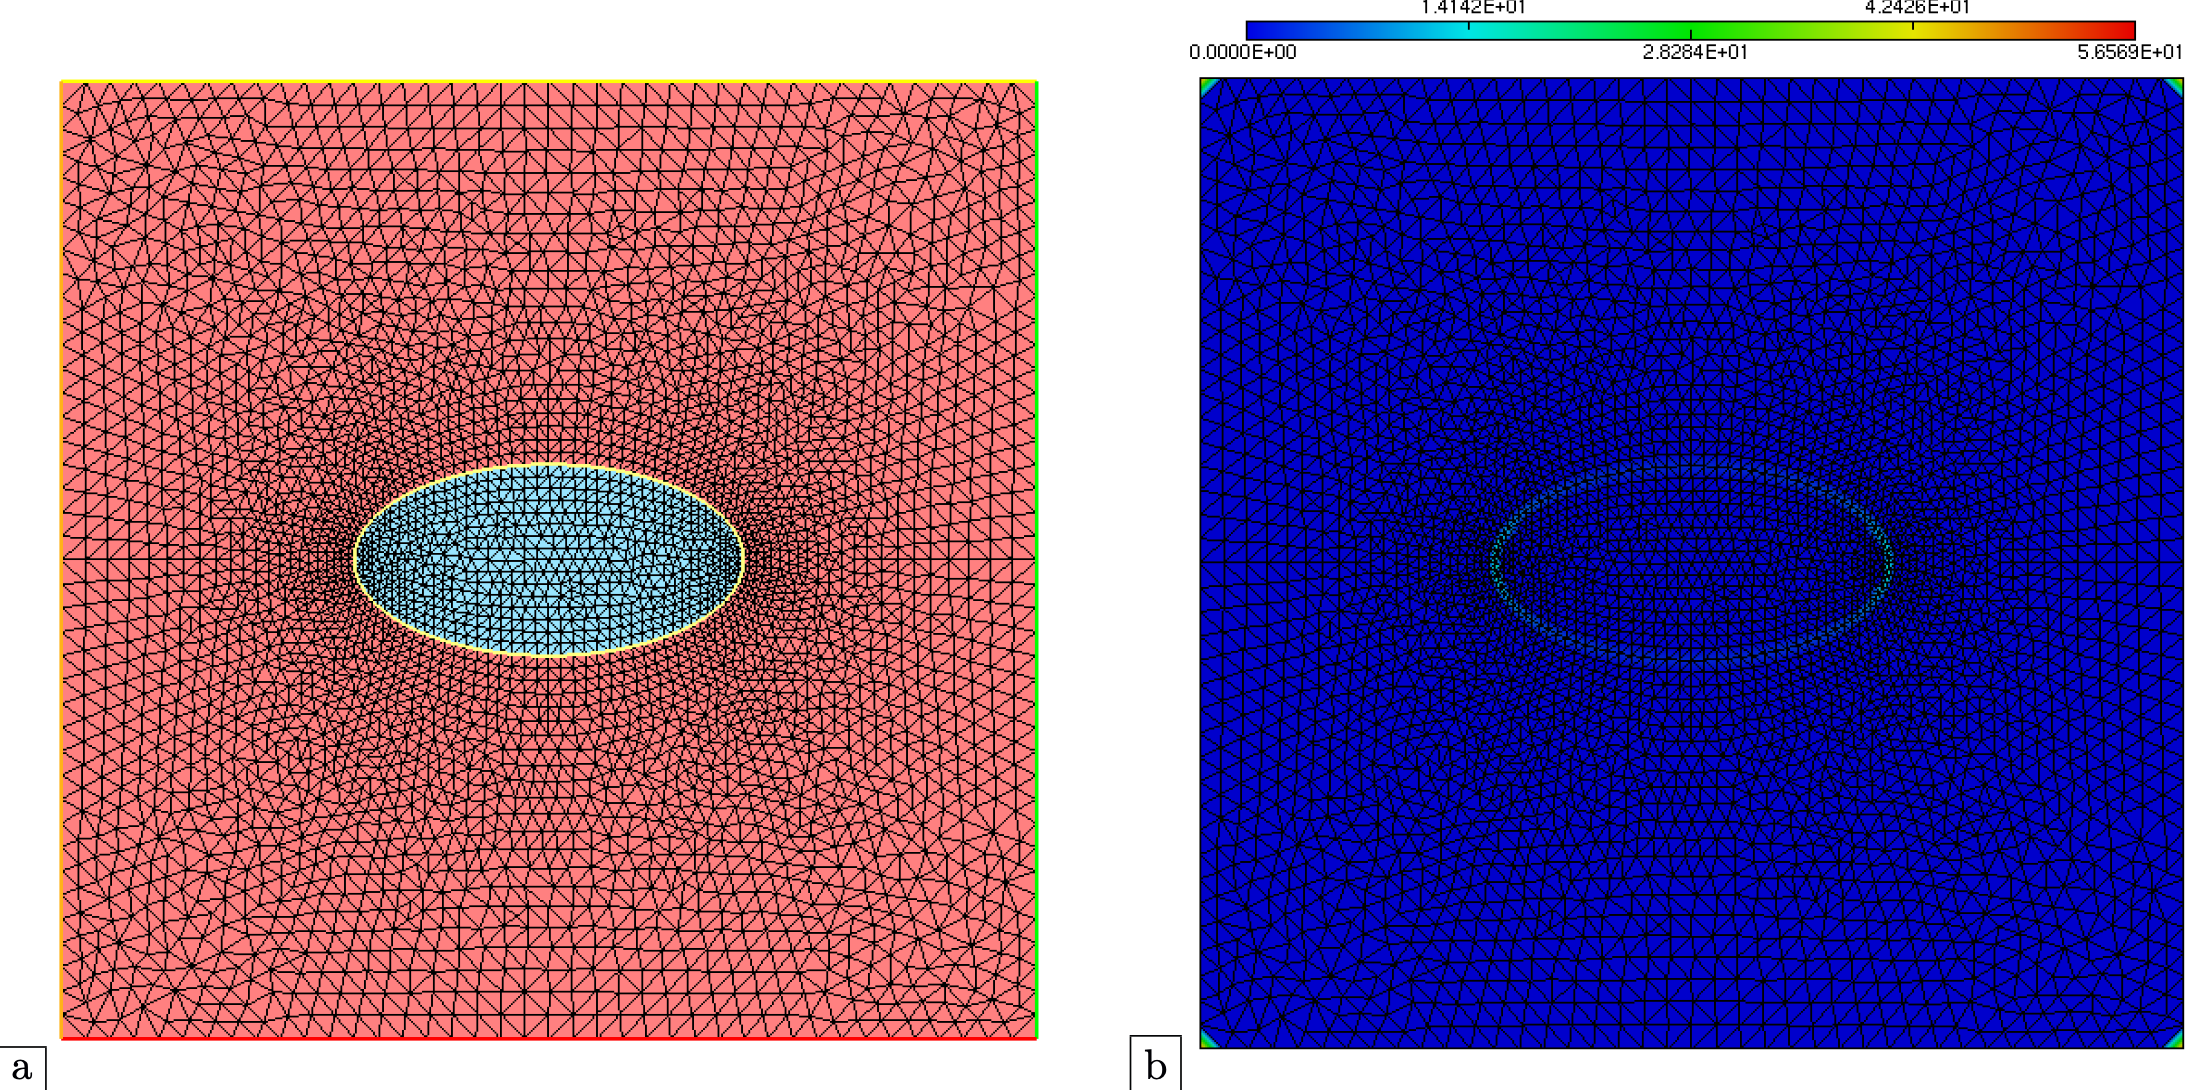Select the 2.8284E+01 colorbar label
The width and height of the screenshot is (2202, 1090).
tap(1695, 52)
